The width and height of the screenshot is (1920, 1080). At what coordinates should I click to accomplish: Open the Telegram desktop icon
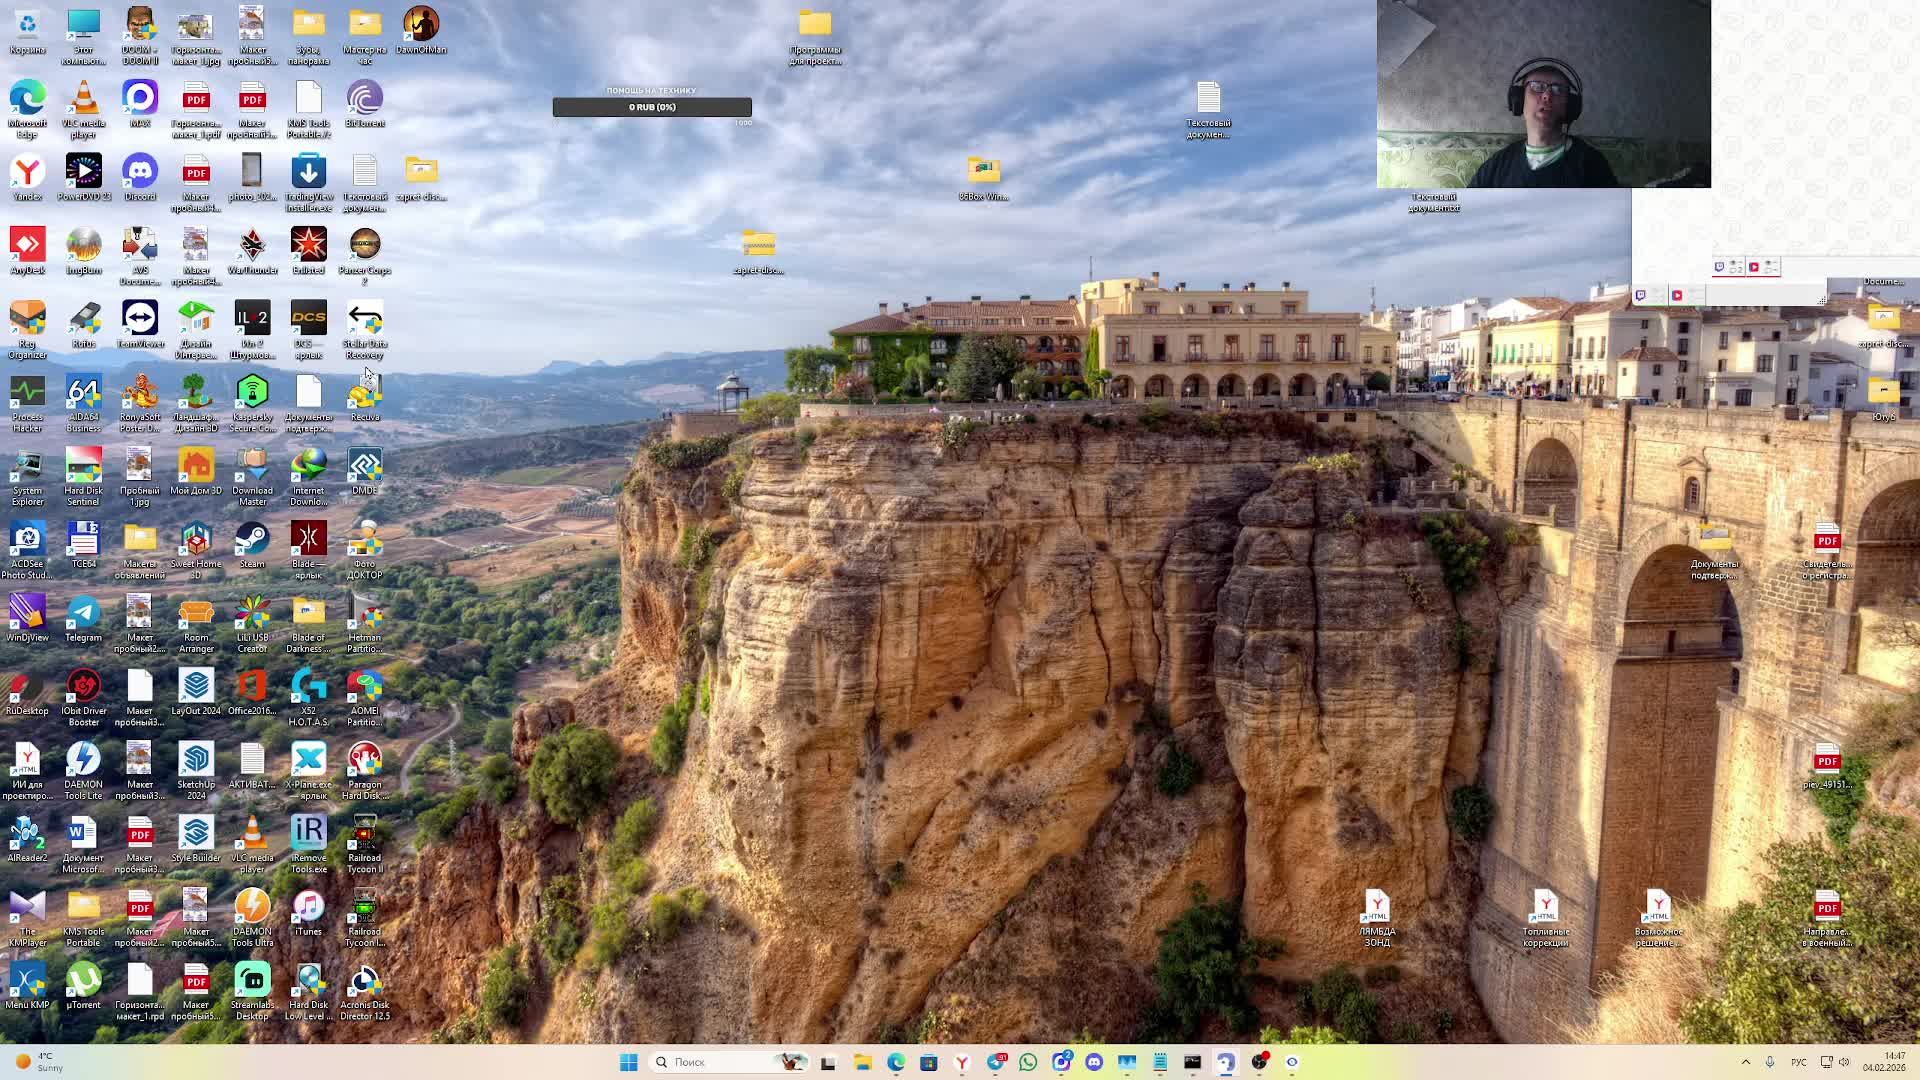coord(83,615)
